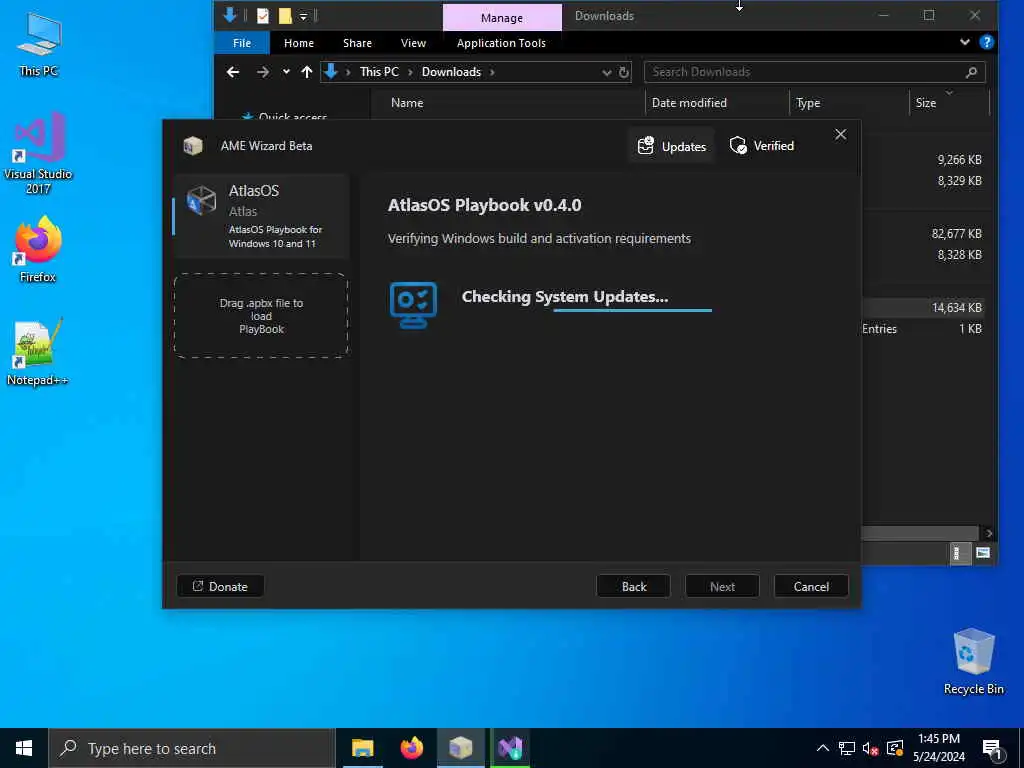Click the Search Downloads field
Screen dimensions: 1024x768
click(814, 72)
